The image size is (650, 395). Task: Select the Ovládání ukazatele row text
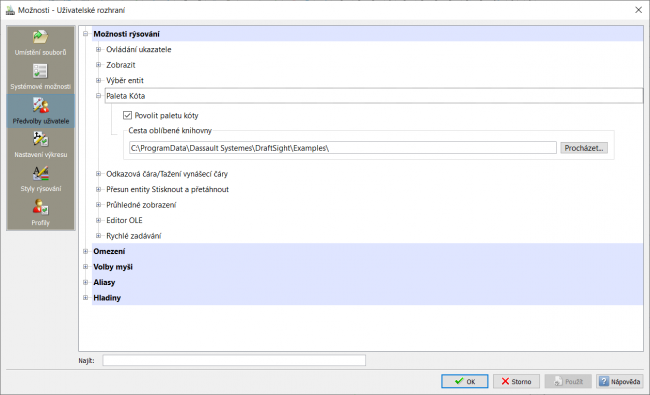point(138,49)
